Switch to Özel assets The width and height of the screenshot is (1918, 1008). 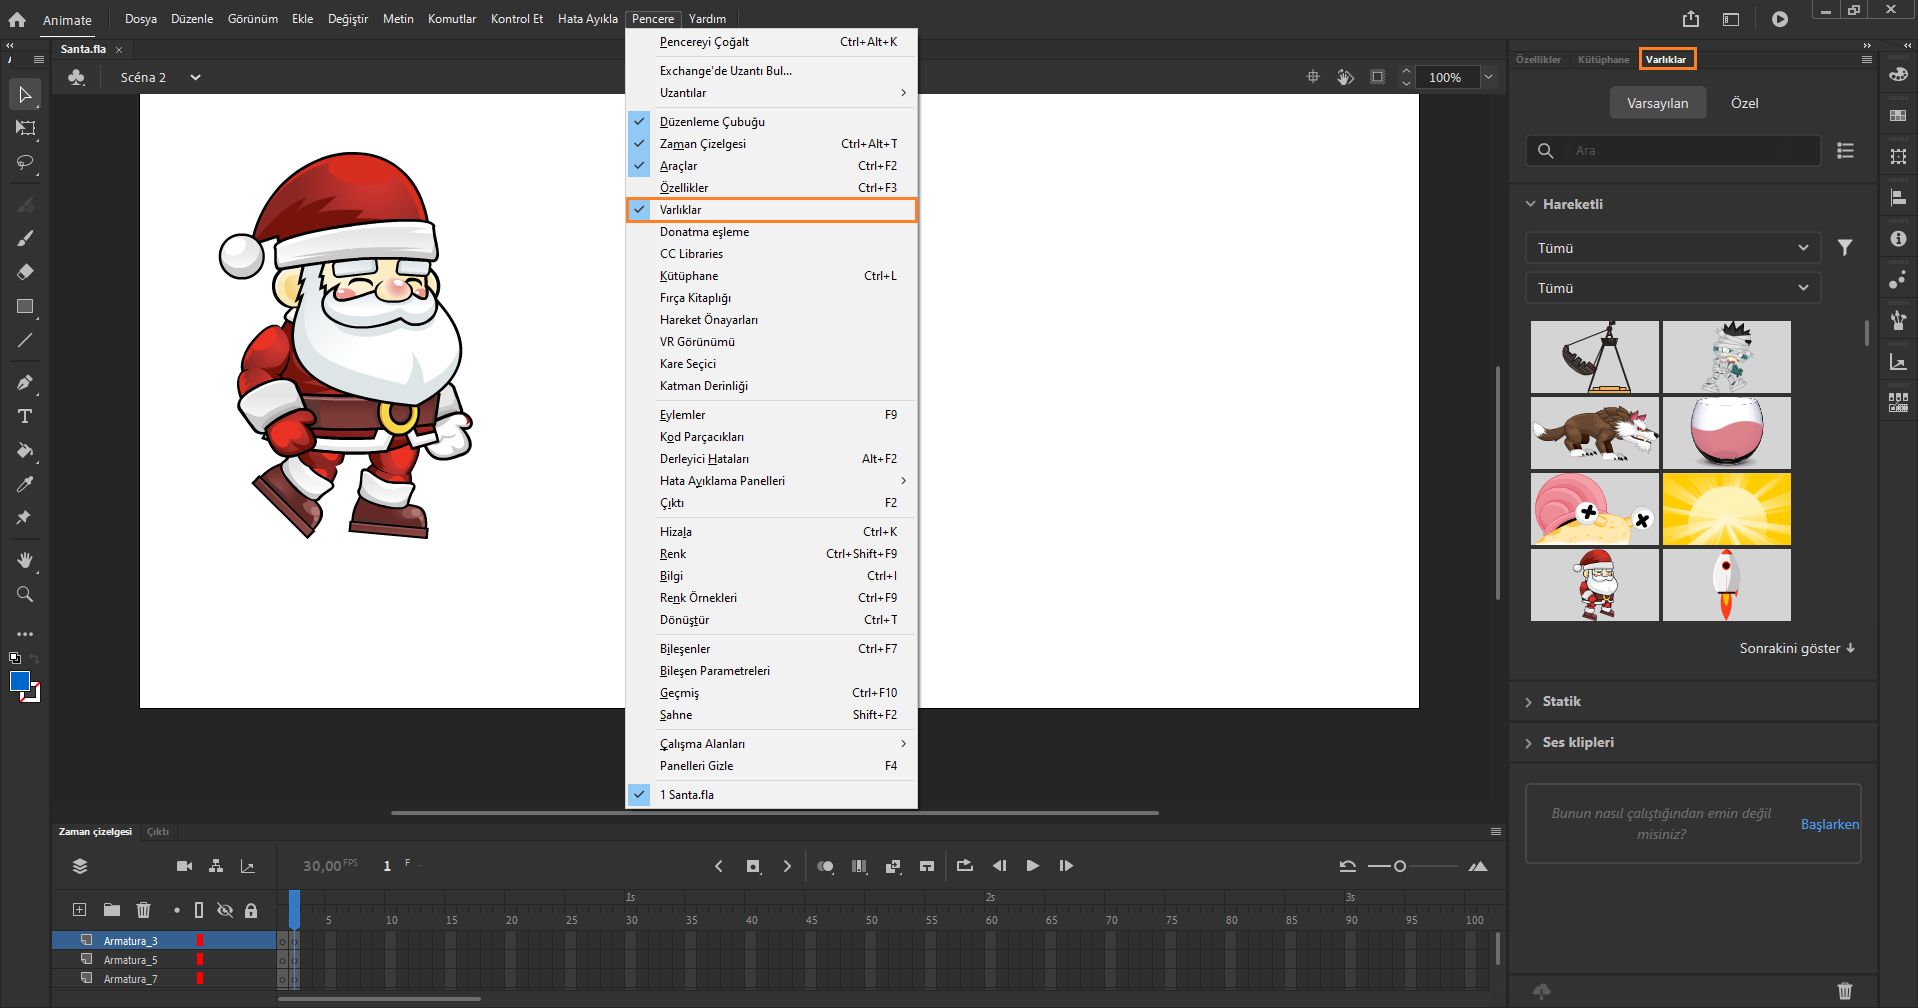1744,103
